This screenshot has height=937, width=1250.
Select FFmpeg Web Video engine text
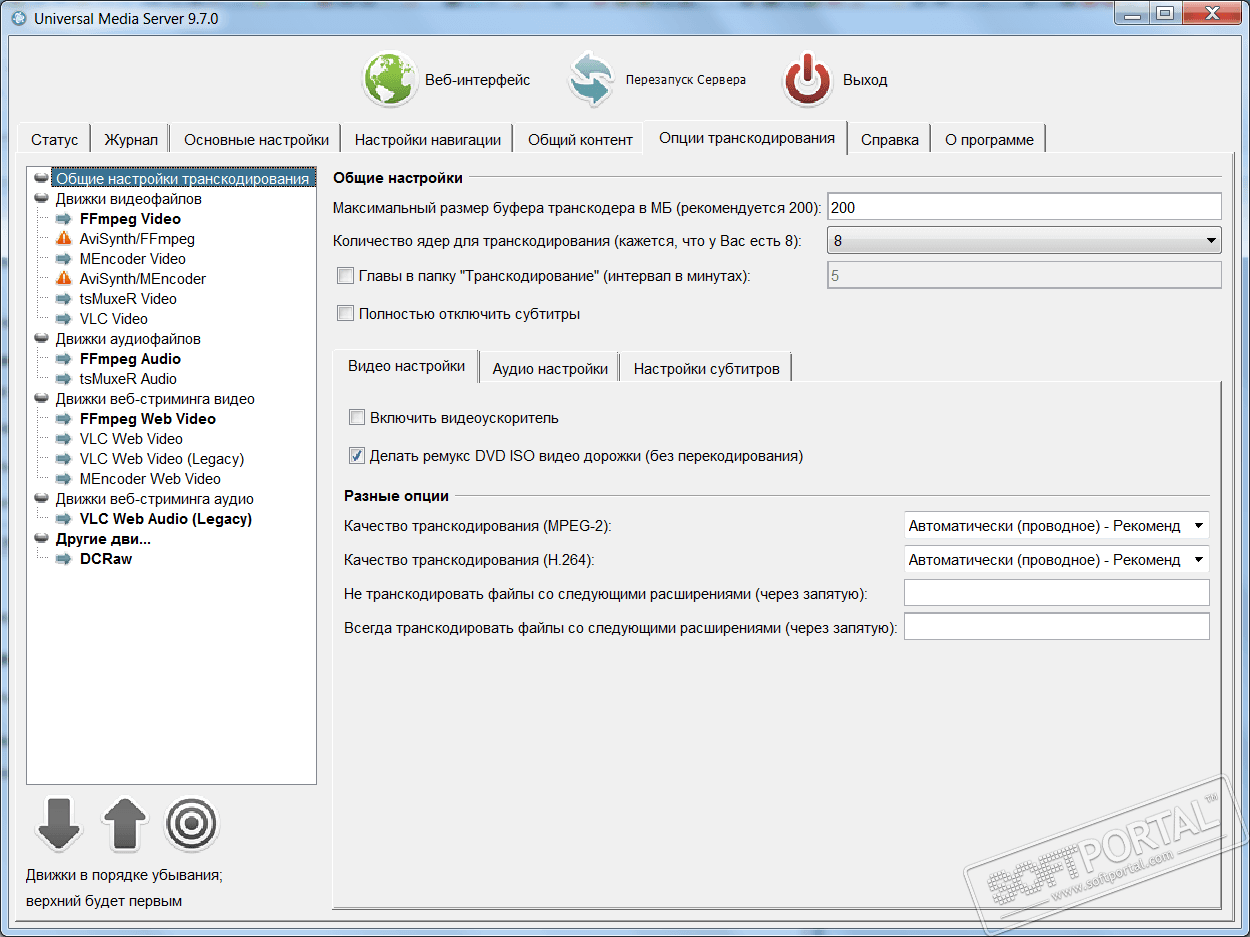pyautogui.click(x=148, y=419)
